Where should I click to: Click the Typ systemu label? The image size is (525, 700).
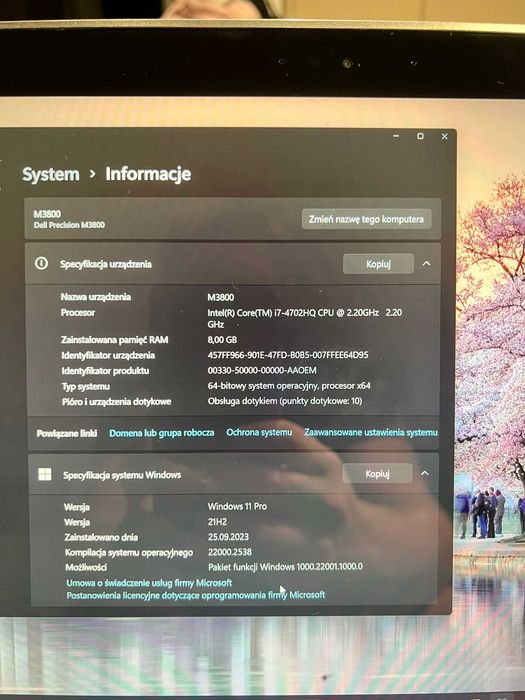[86, 386]
